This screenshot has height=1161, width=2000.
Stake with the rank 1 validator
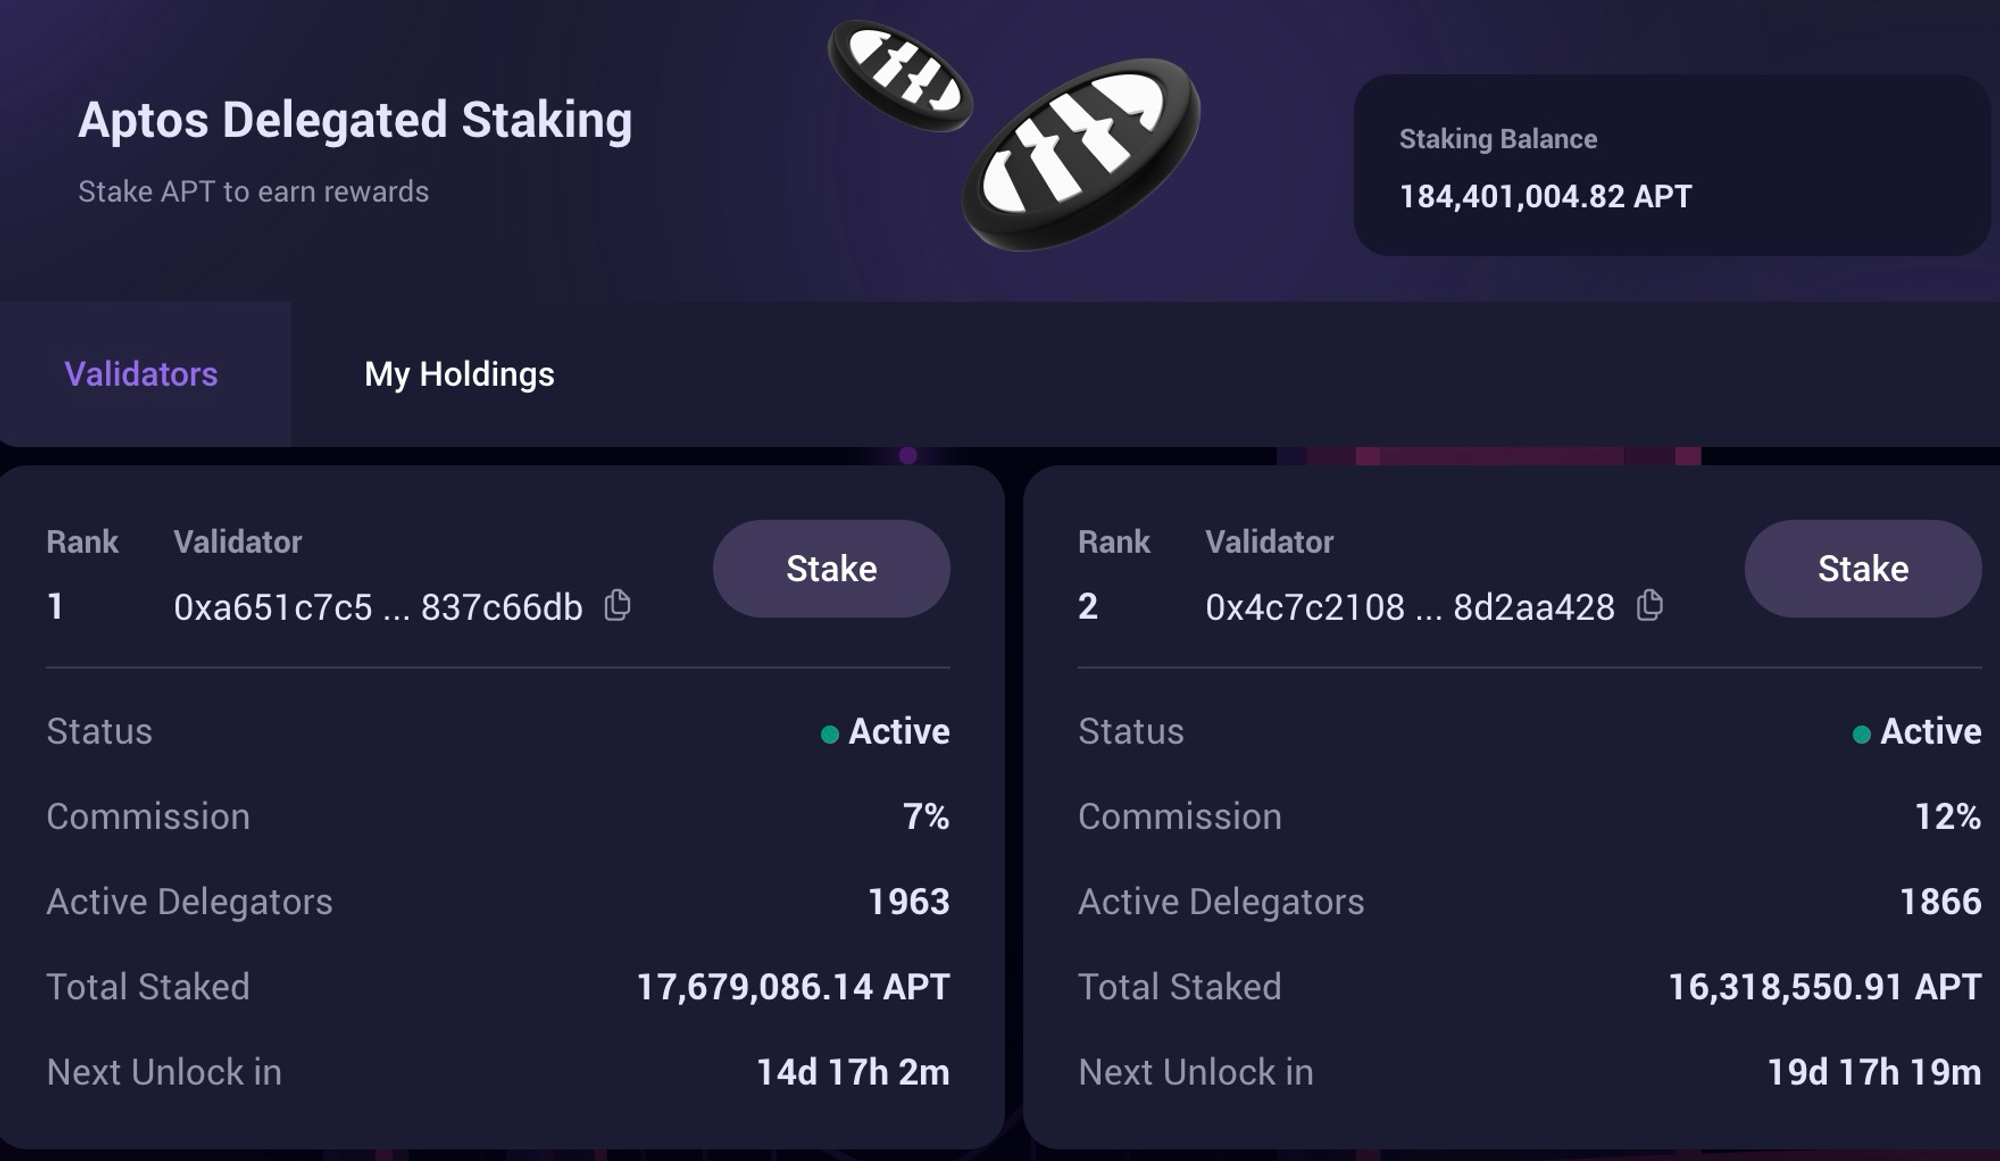(x=831, y=568)
